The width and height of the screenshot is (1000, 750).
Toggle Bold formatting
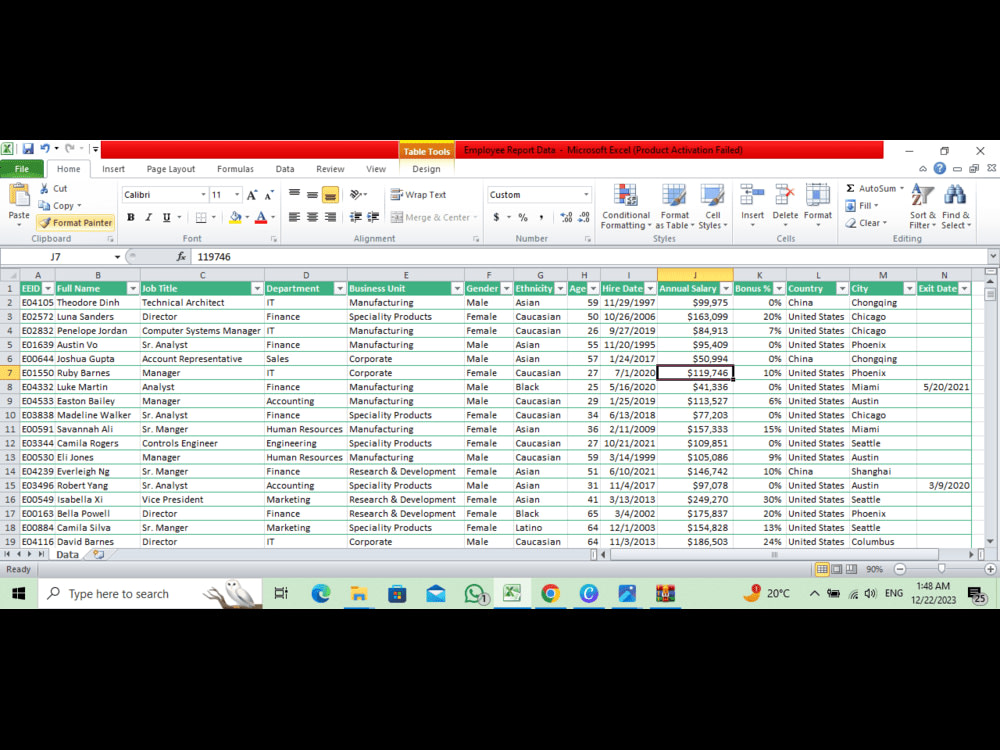point(131,217)
